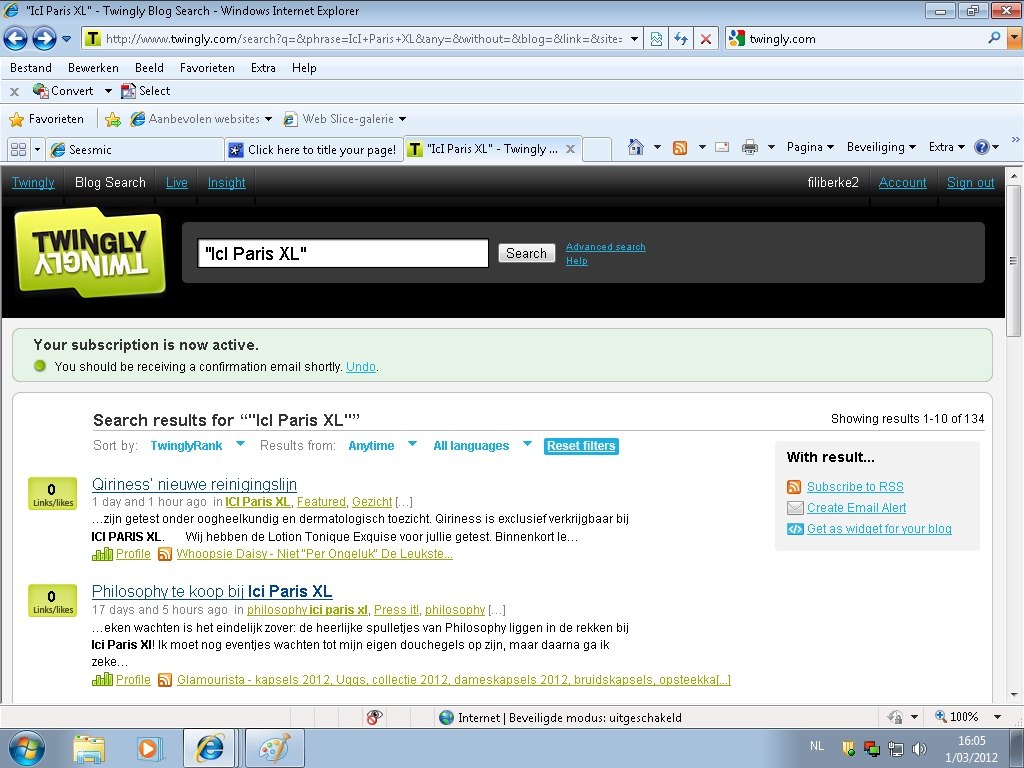Open Favorieten star button
1024x768 pixels.
46,119
